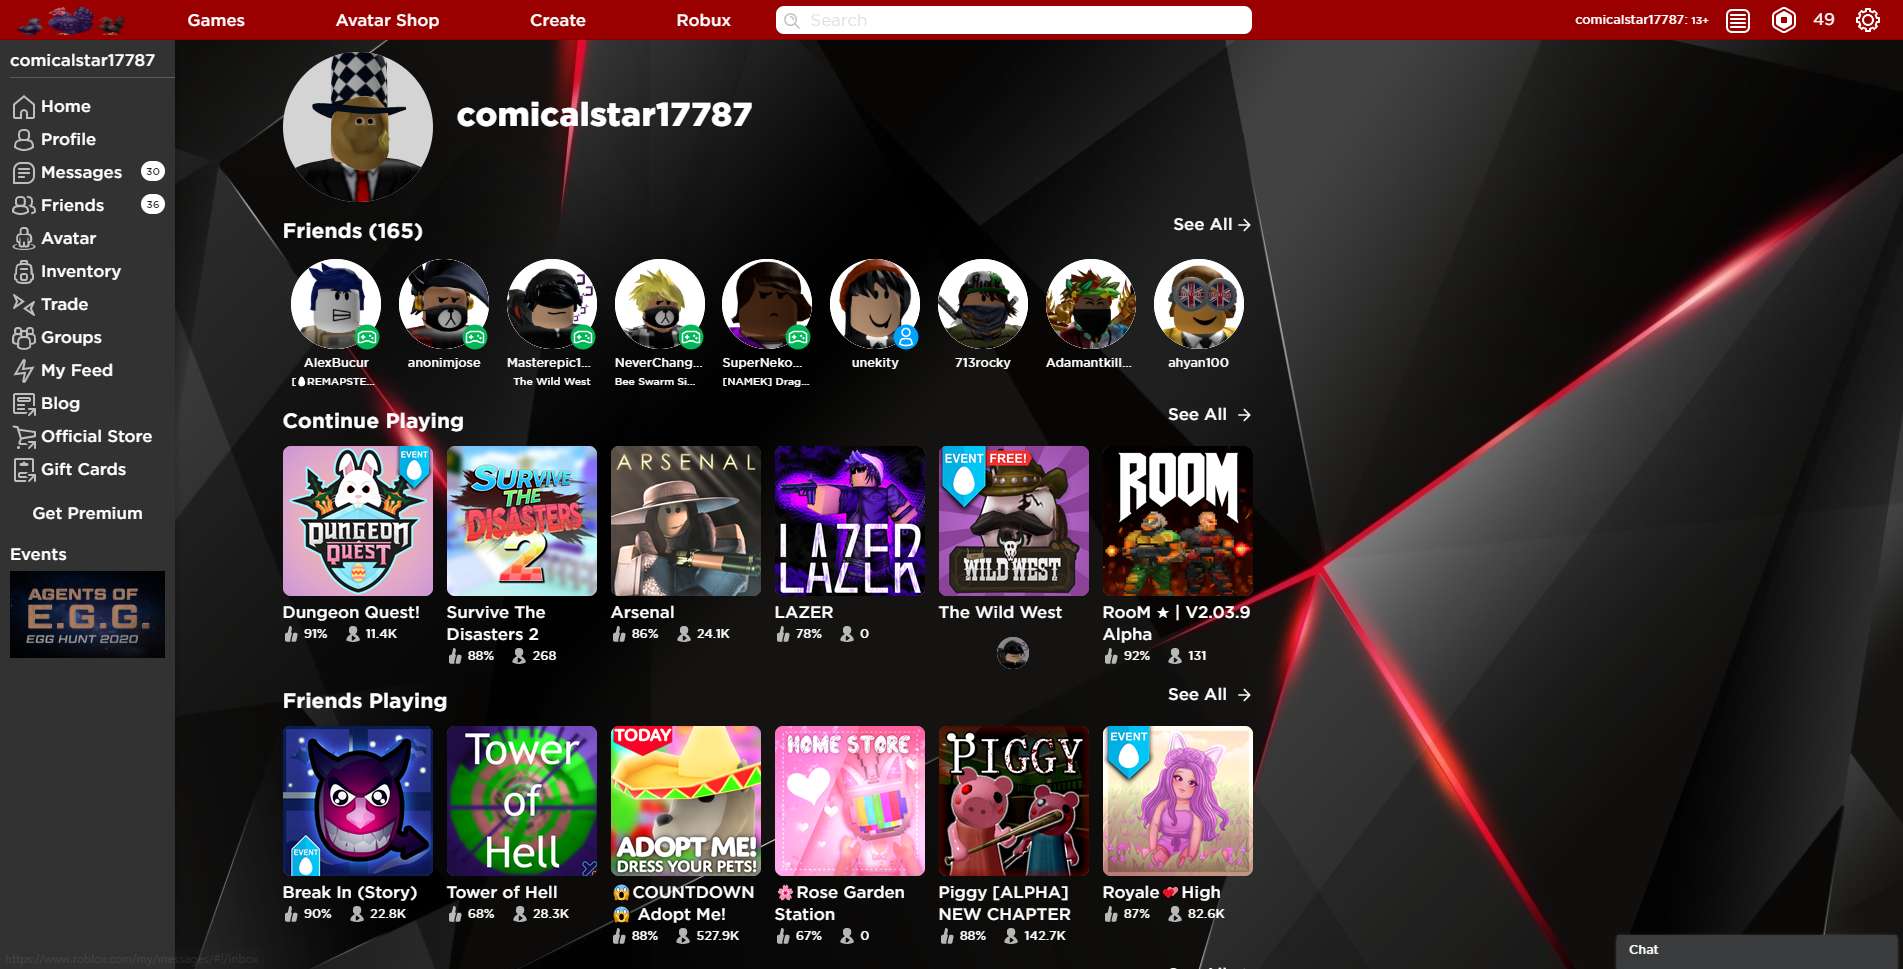Open the notifications feed icon in header

[x=1738, y=20]
